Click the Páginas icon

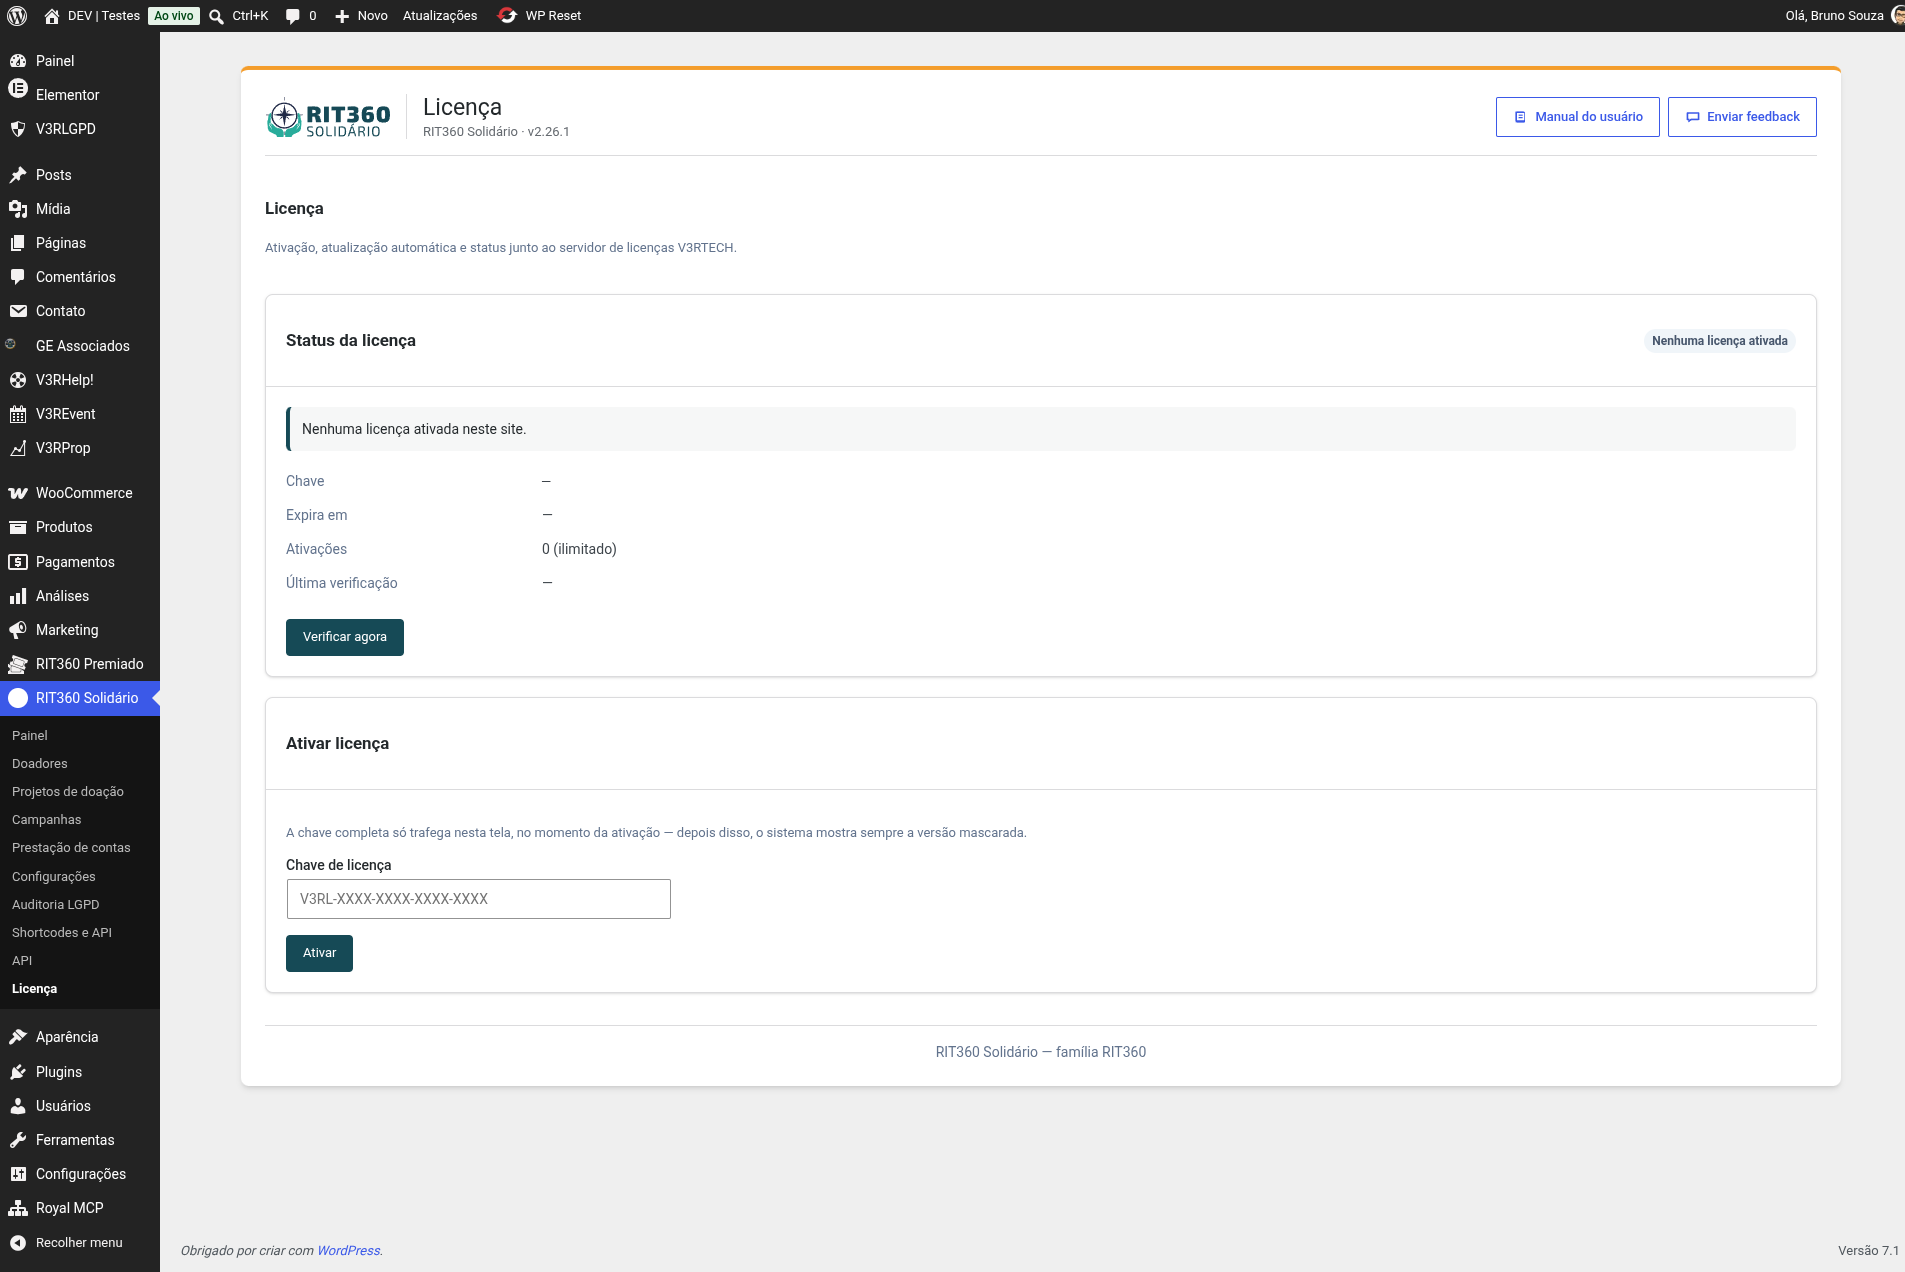click(x=18, y=243)
